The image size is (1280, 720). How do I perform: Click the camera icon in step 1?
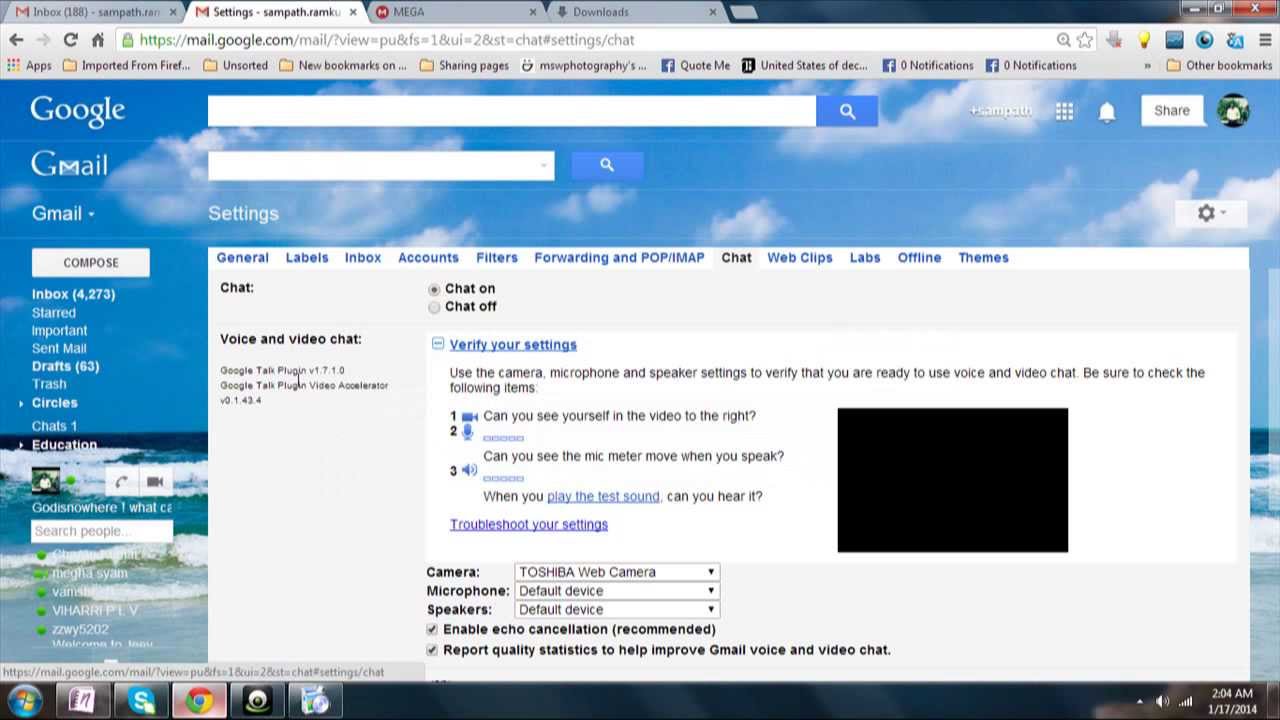(x=469, y=416)
